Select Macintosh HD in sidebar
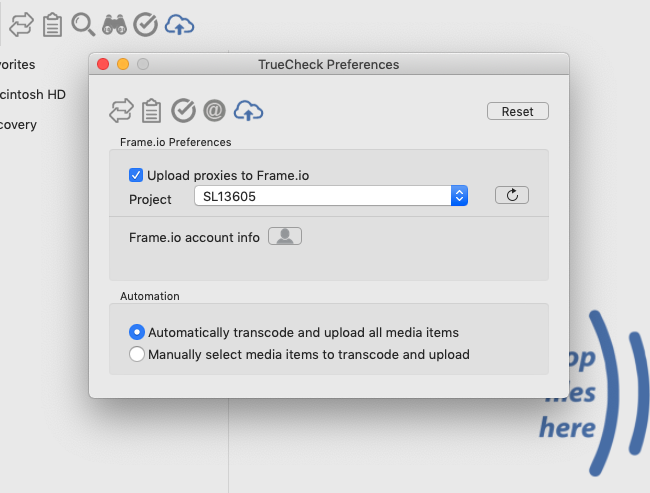 pos(32,95)
